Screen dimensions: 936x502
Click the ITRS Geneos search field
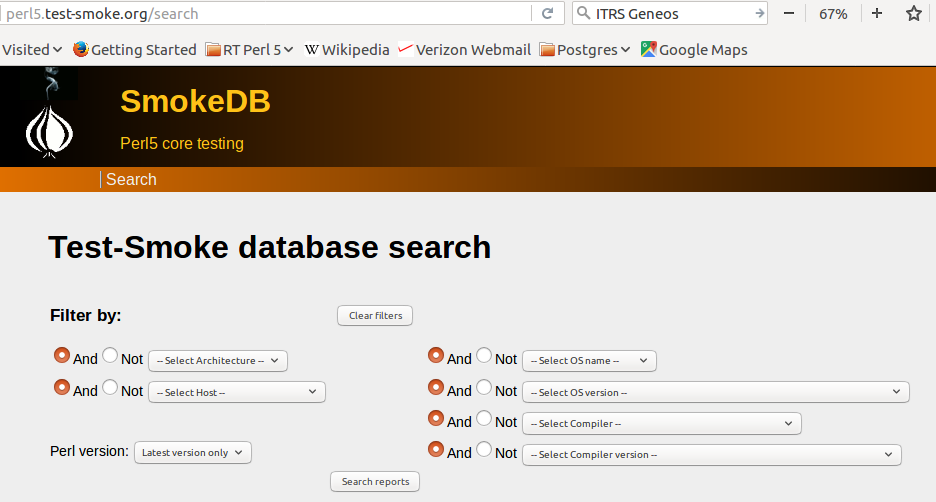pyautogui.click(x=670, y=14)
